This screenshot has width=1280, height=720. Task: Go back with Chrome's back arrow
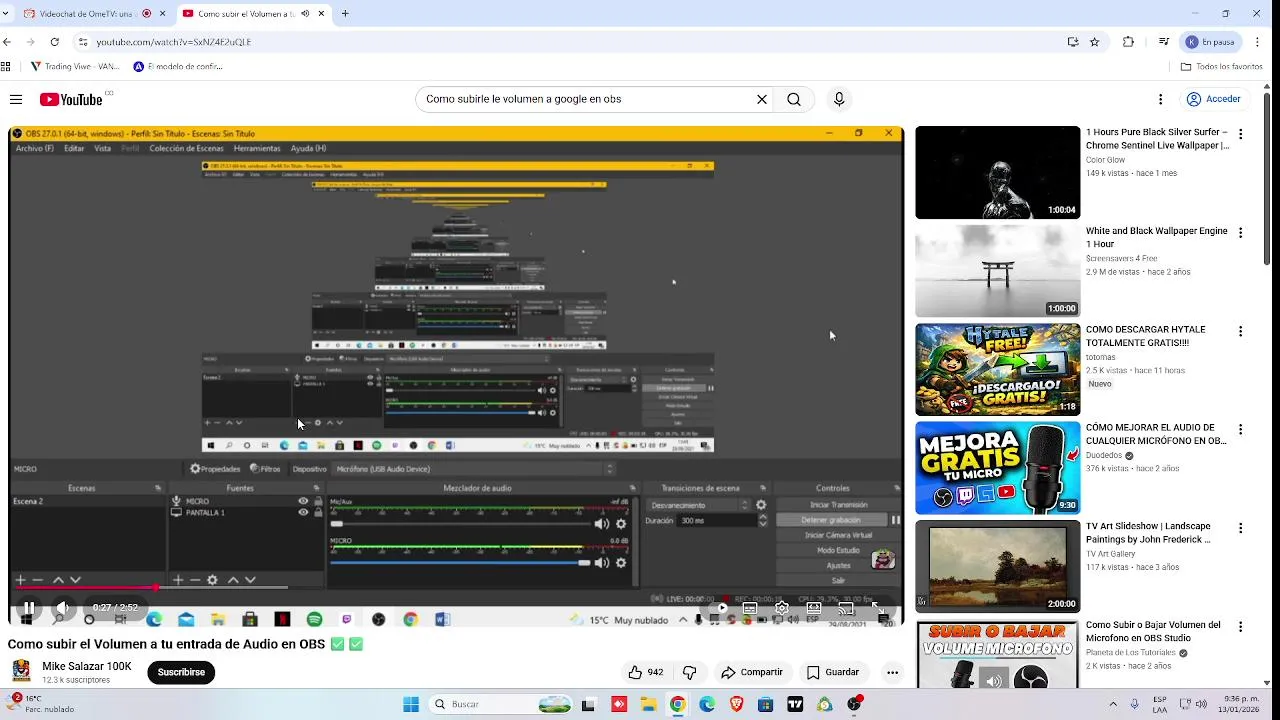(x=7, y=42)
